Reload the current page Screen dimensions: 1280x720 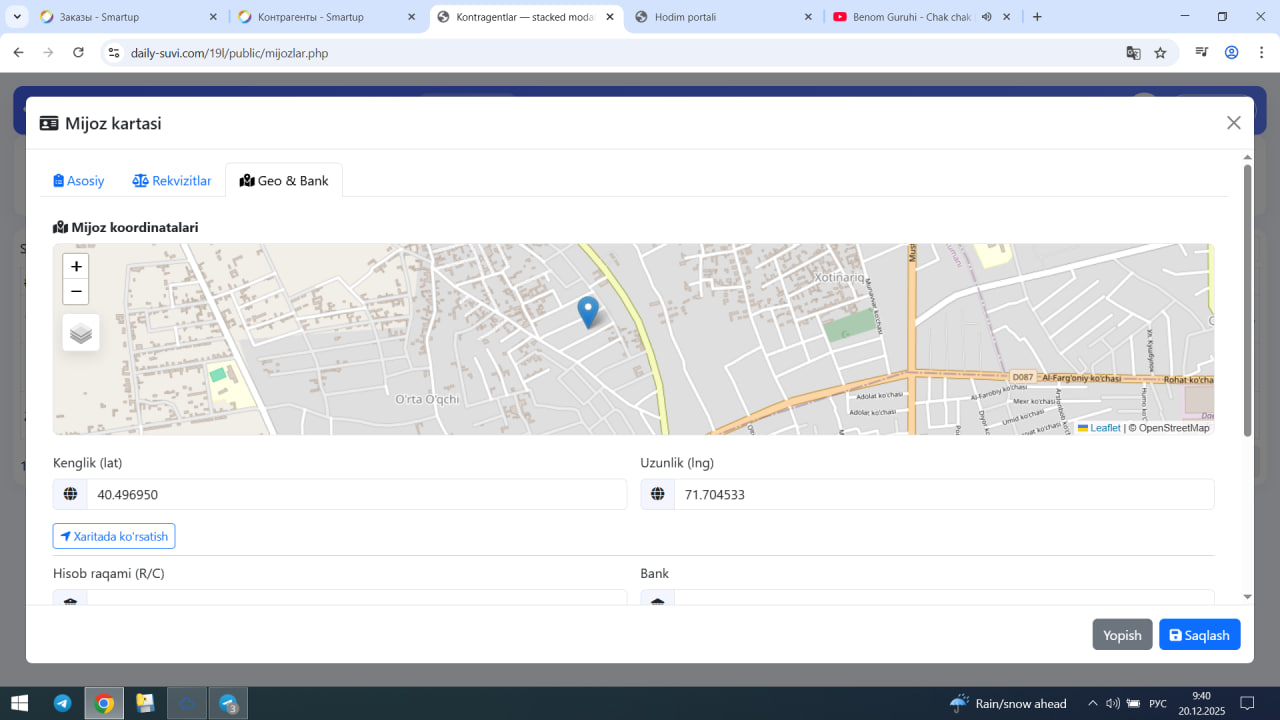pyautogui.click(x=79, y=53)
